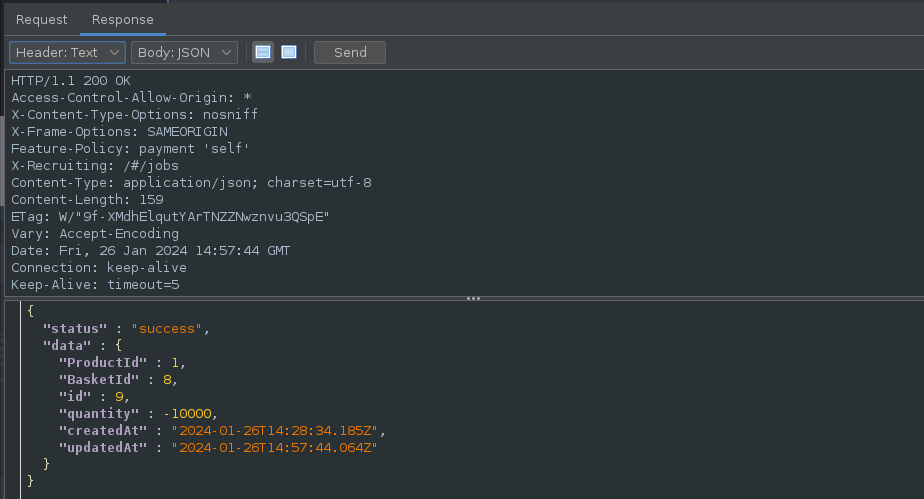Click the ETag header value
This screenshot has height=499, width=924.
click(194, 217)
